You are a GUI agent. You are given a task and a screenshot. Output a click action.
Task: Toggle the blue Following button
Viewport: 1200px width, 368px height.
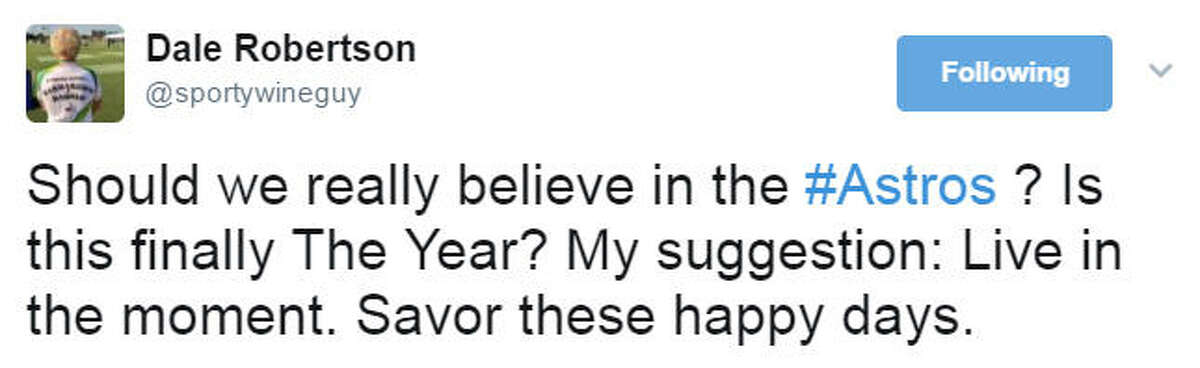(1004, 73)
